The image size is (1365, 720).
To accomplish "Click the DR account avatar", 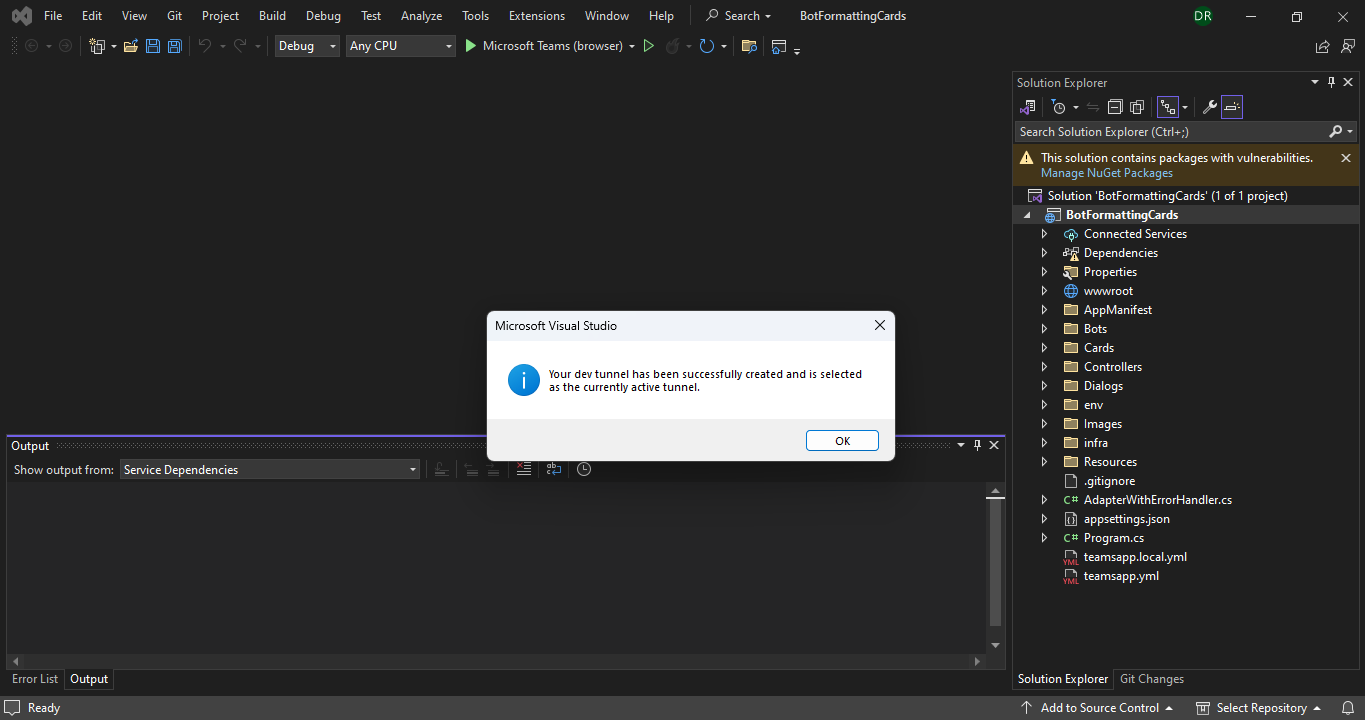I will coord(1203,16).
